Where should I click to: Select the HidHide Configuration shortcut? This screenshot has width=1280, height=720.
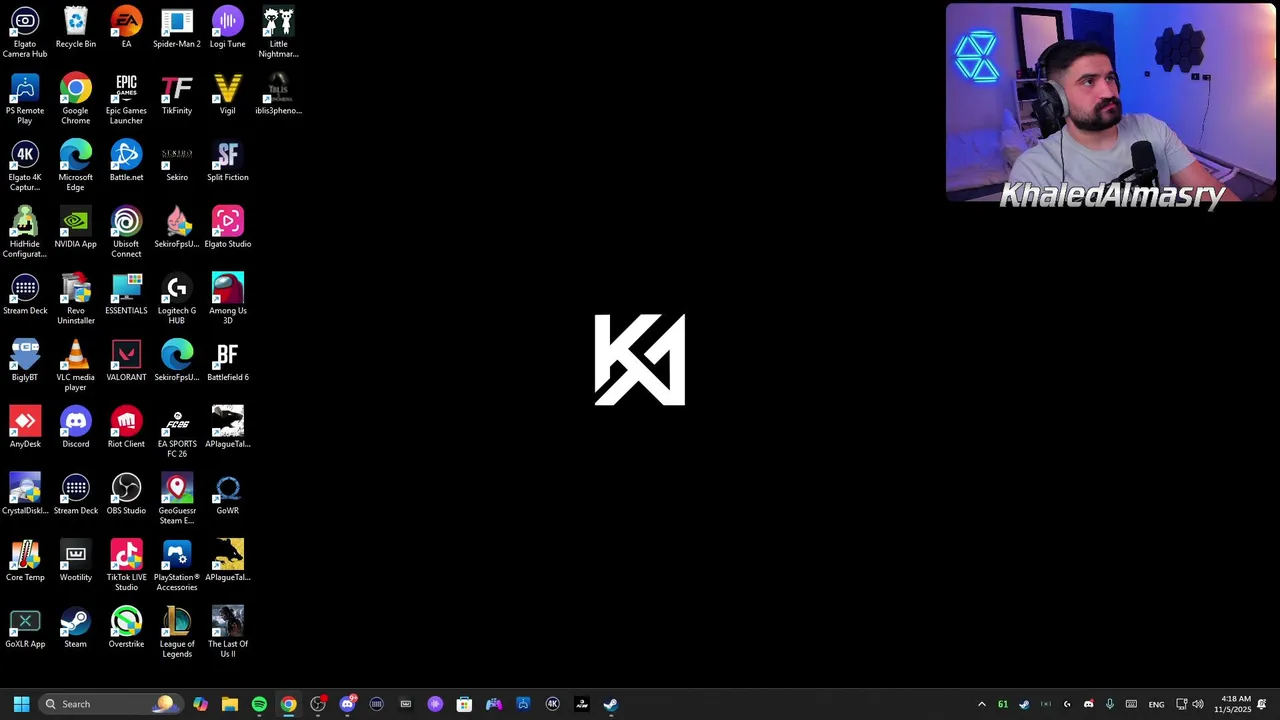(25, 232)
